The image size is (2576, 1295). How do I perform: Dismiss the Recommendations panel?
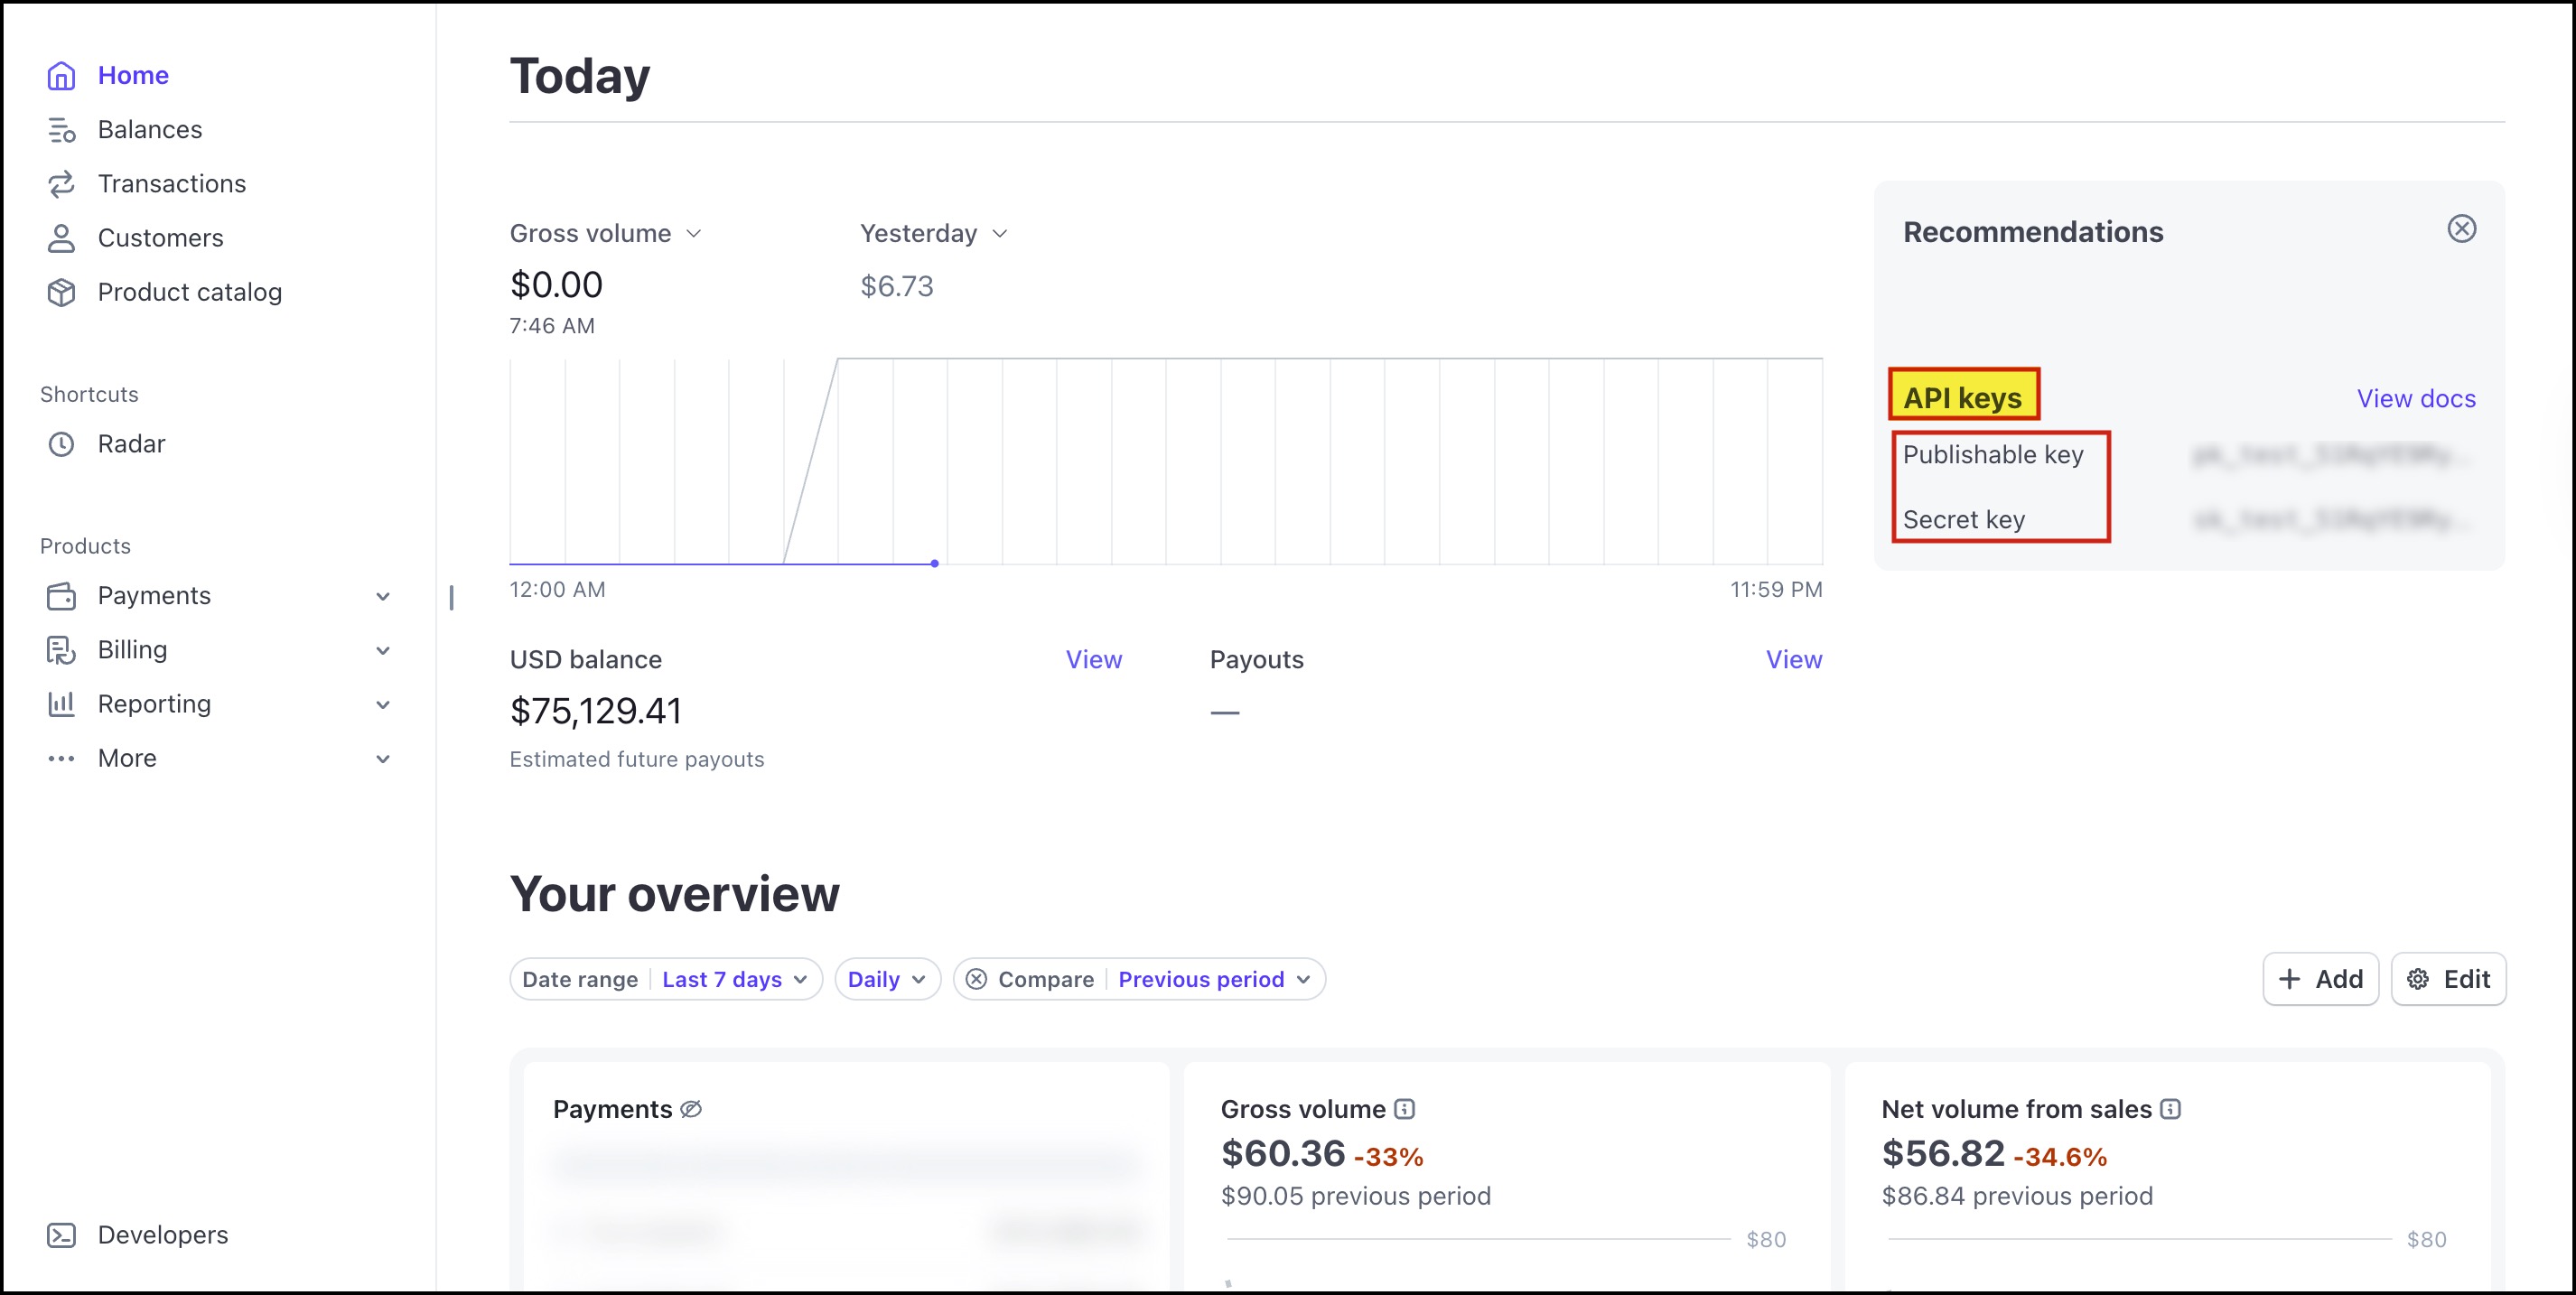tap(2461, 229)
